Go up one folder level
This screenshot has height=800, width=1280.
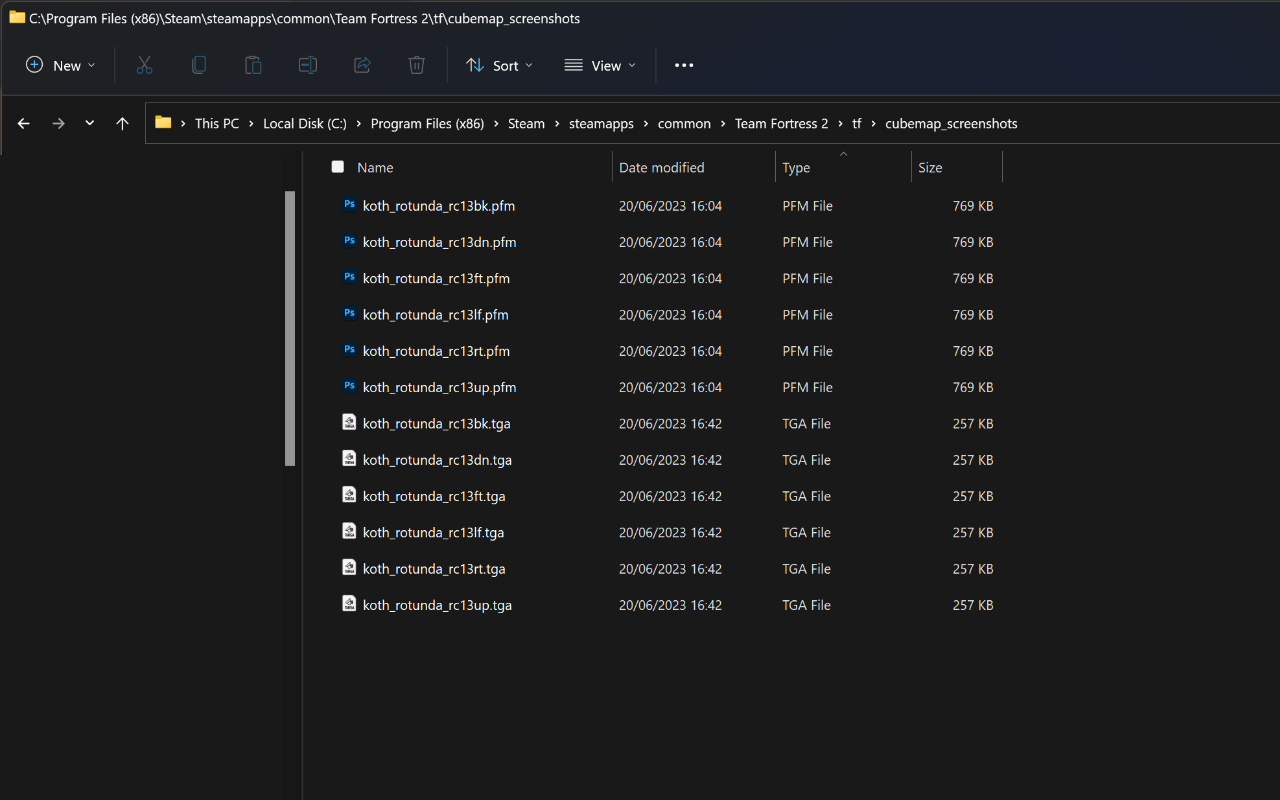[x=122, y=123]
